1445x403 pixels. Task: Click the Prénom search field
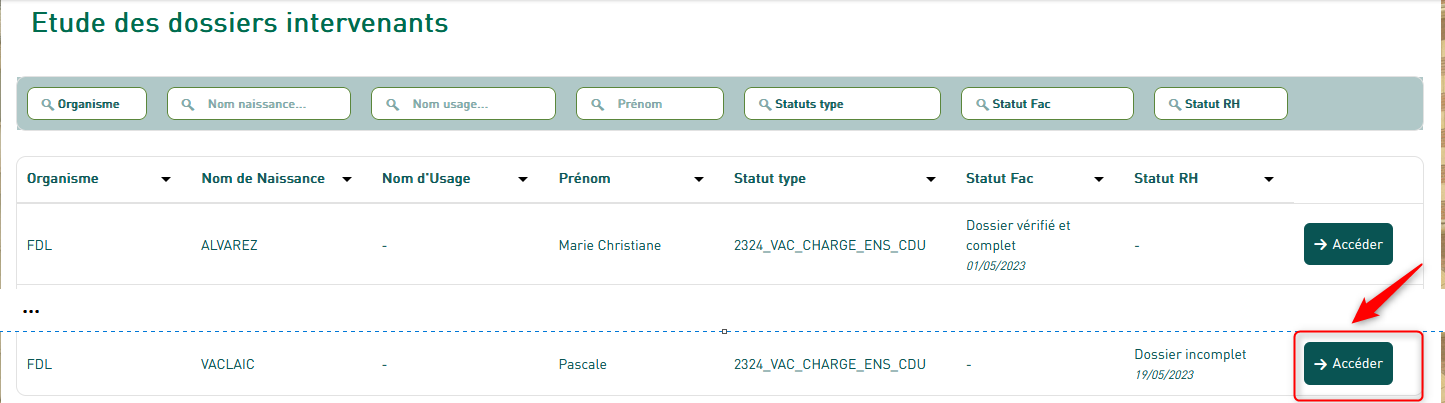tap(650, 104)
